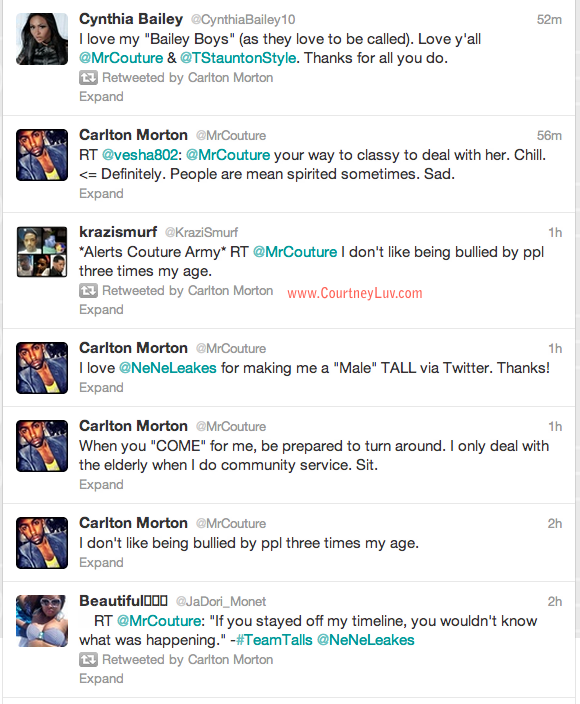Expand the tweet about loving @NeNeLeakes
The height and width of the screenshot is (704, 580).
pyautogui.click(x=101, y=387)
